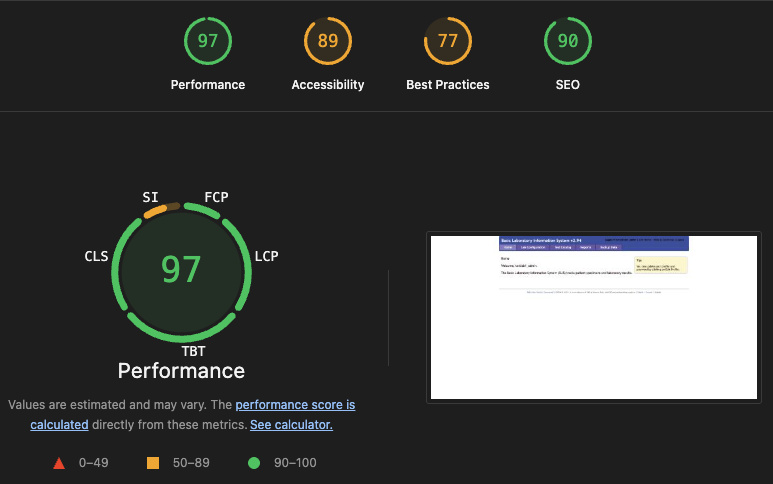Viewport: 773px width, 484px height.
Task: Click the '90–100' legend range text
Action: point(295,463)
